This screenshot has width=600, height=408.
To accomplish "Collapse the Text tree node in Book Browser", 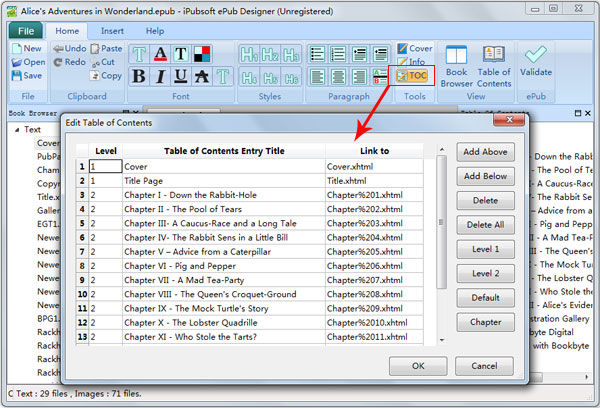I will [x=17, y=130].
